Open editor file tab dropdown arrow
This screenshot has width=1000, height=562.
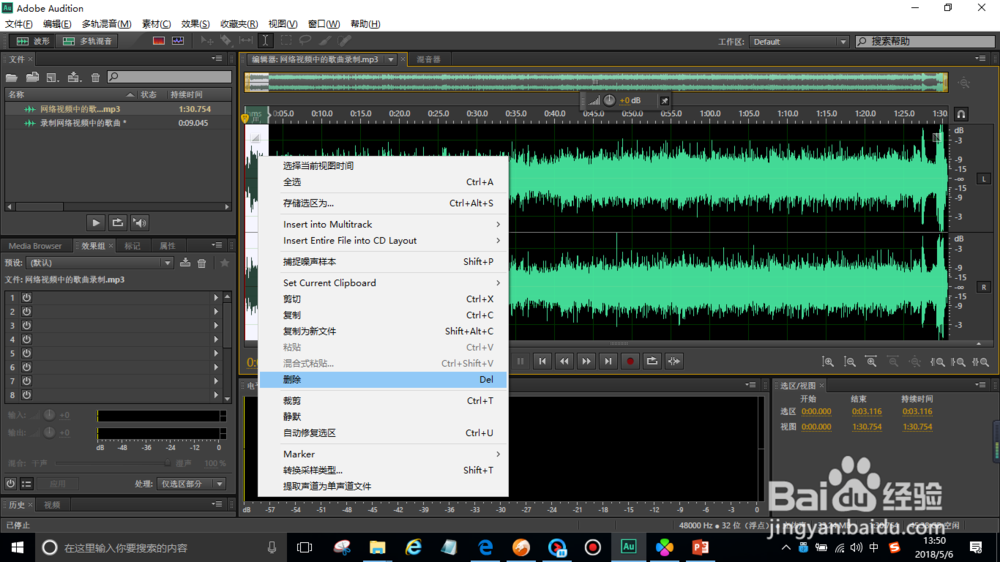[x=390, y=59]
